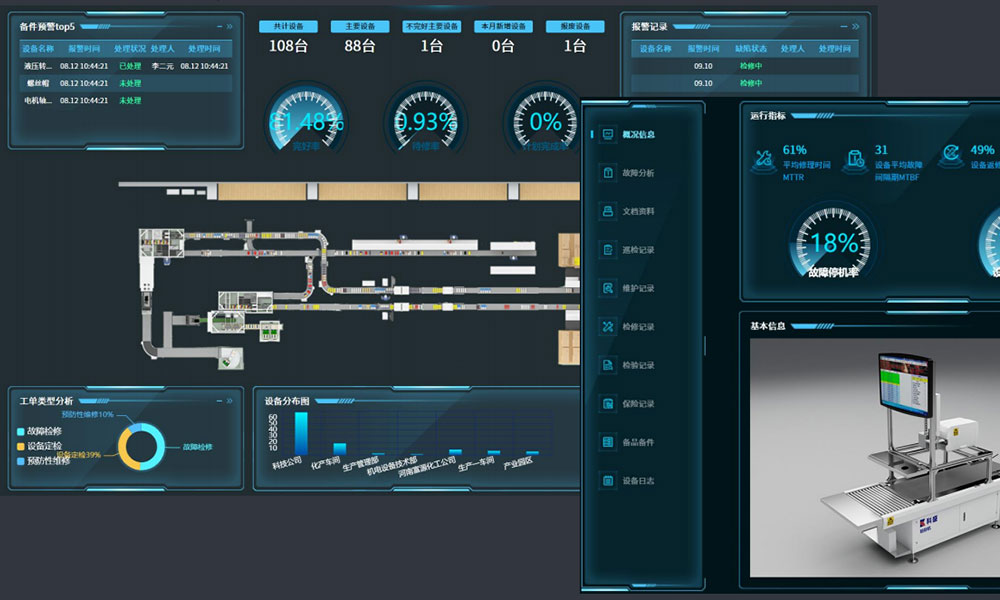Open the 概况信息 menu item
Viewport: 1000px width, 600px height.
638,135
